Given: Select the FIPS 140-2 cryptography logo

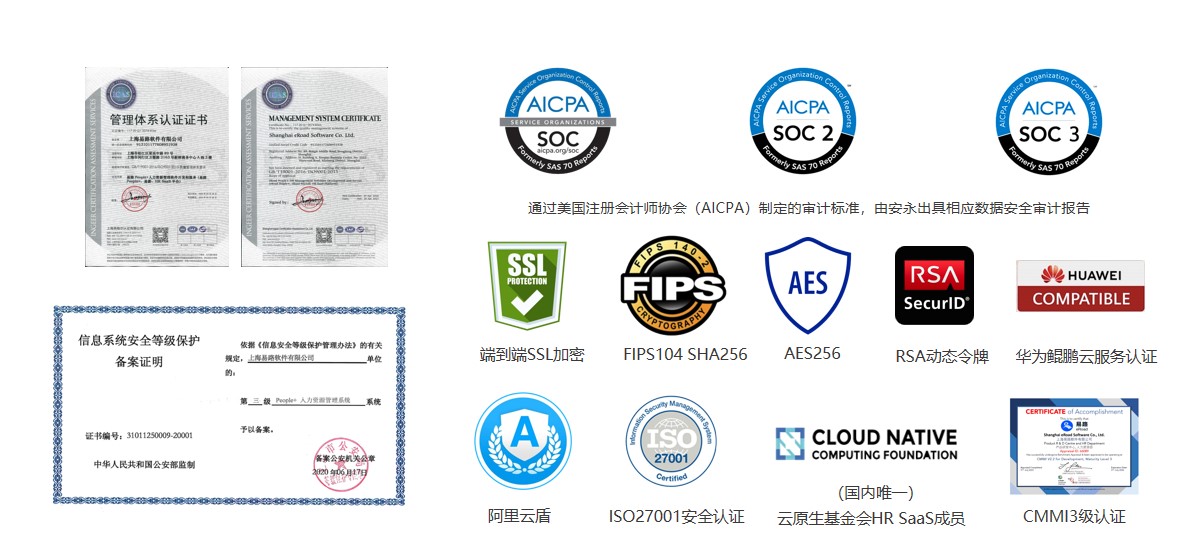Looking at the screenshot, I should point(673,286).
